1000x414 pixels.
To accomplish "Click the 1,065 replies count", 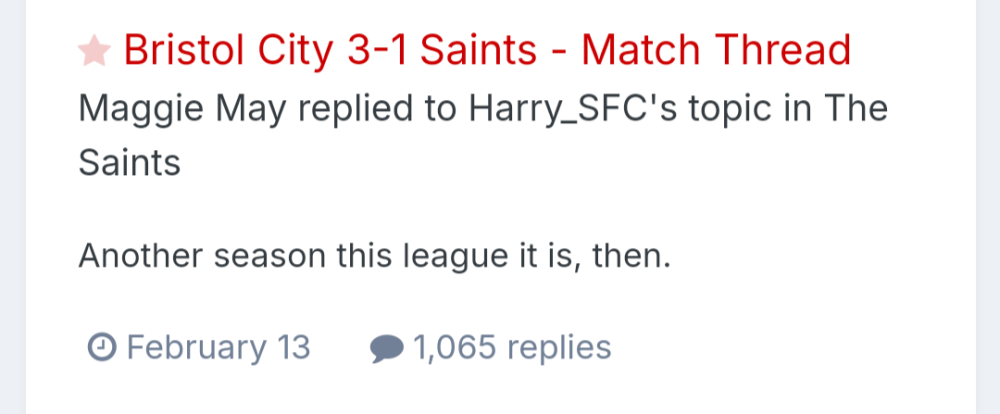I will coord(511,348).
